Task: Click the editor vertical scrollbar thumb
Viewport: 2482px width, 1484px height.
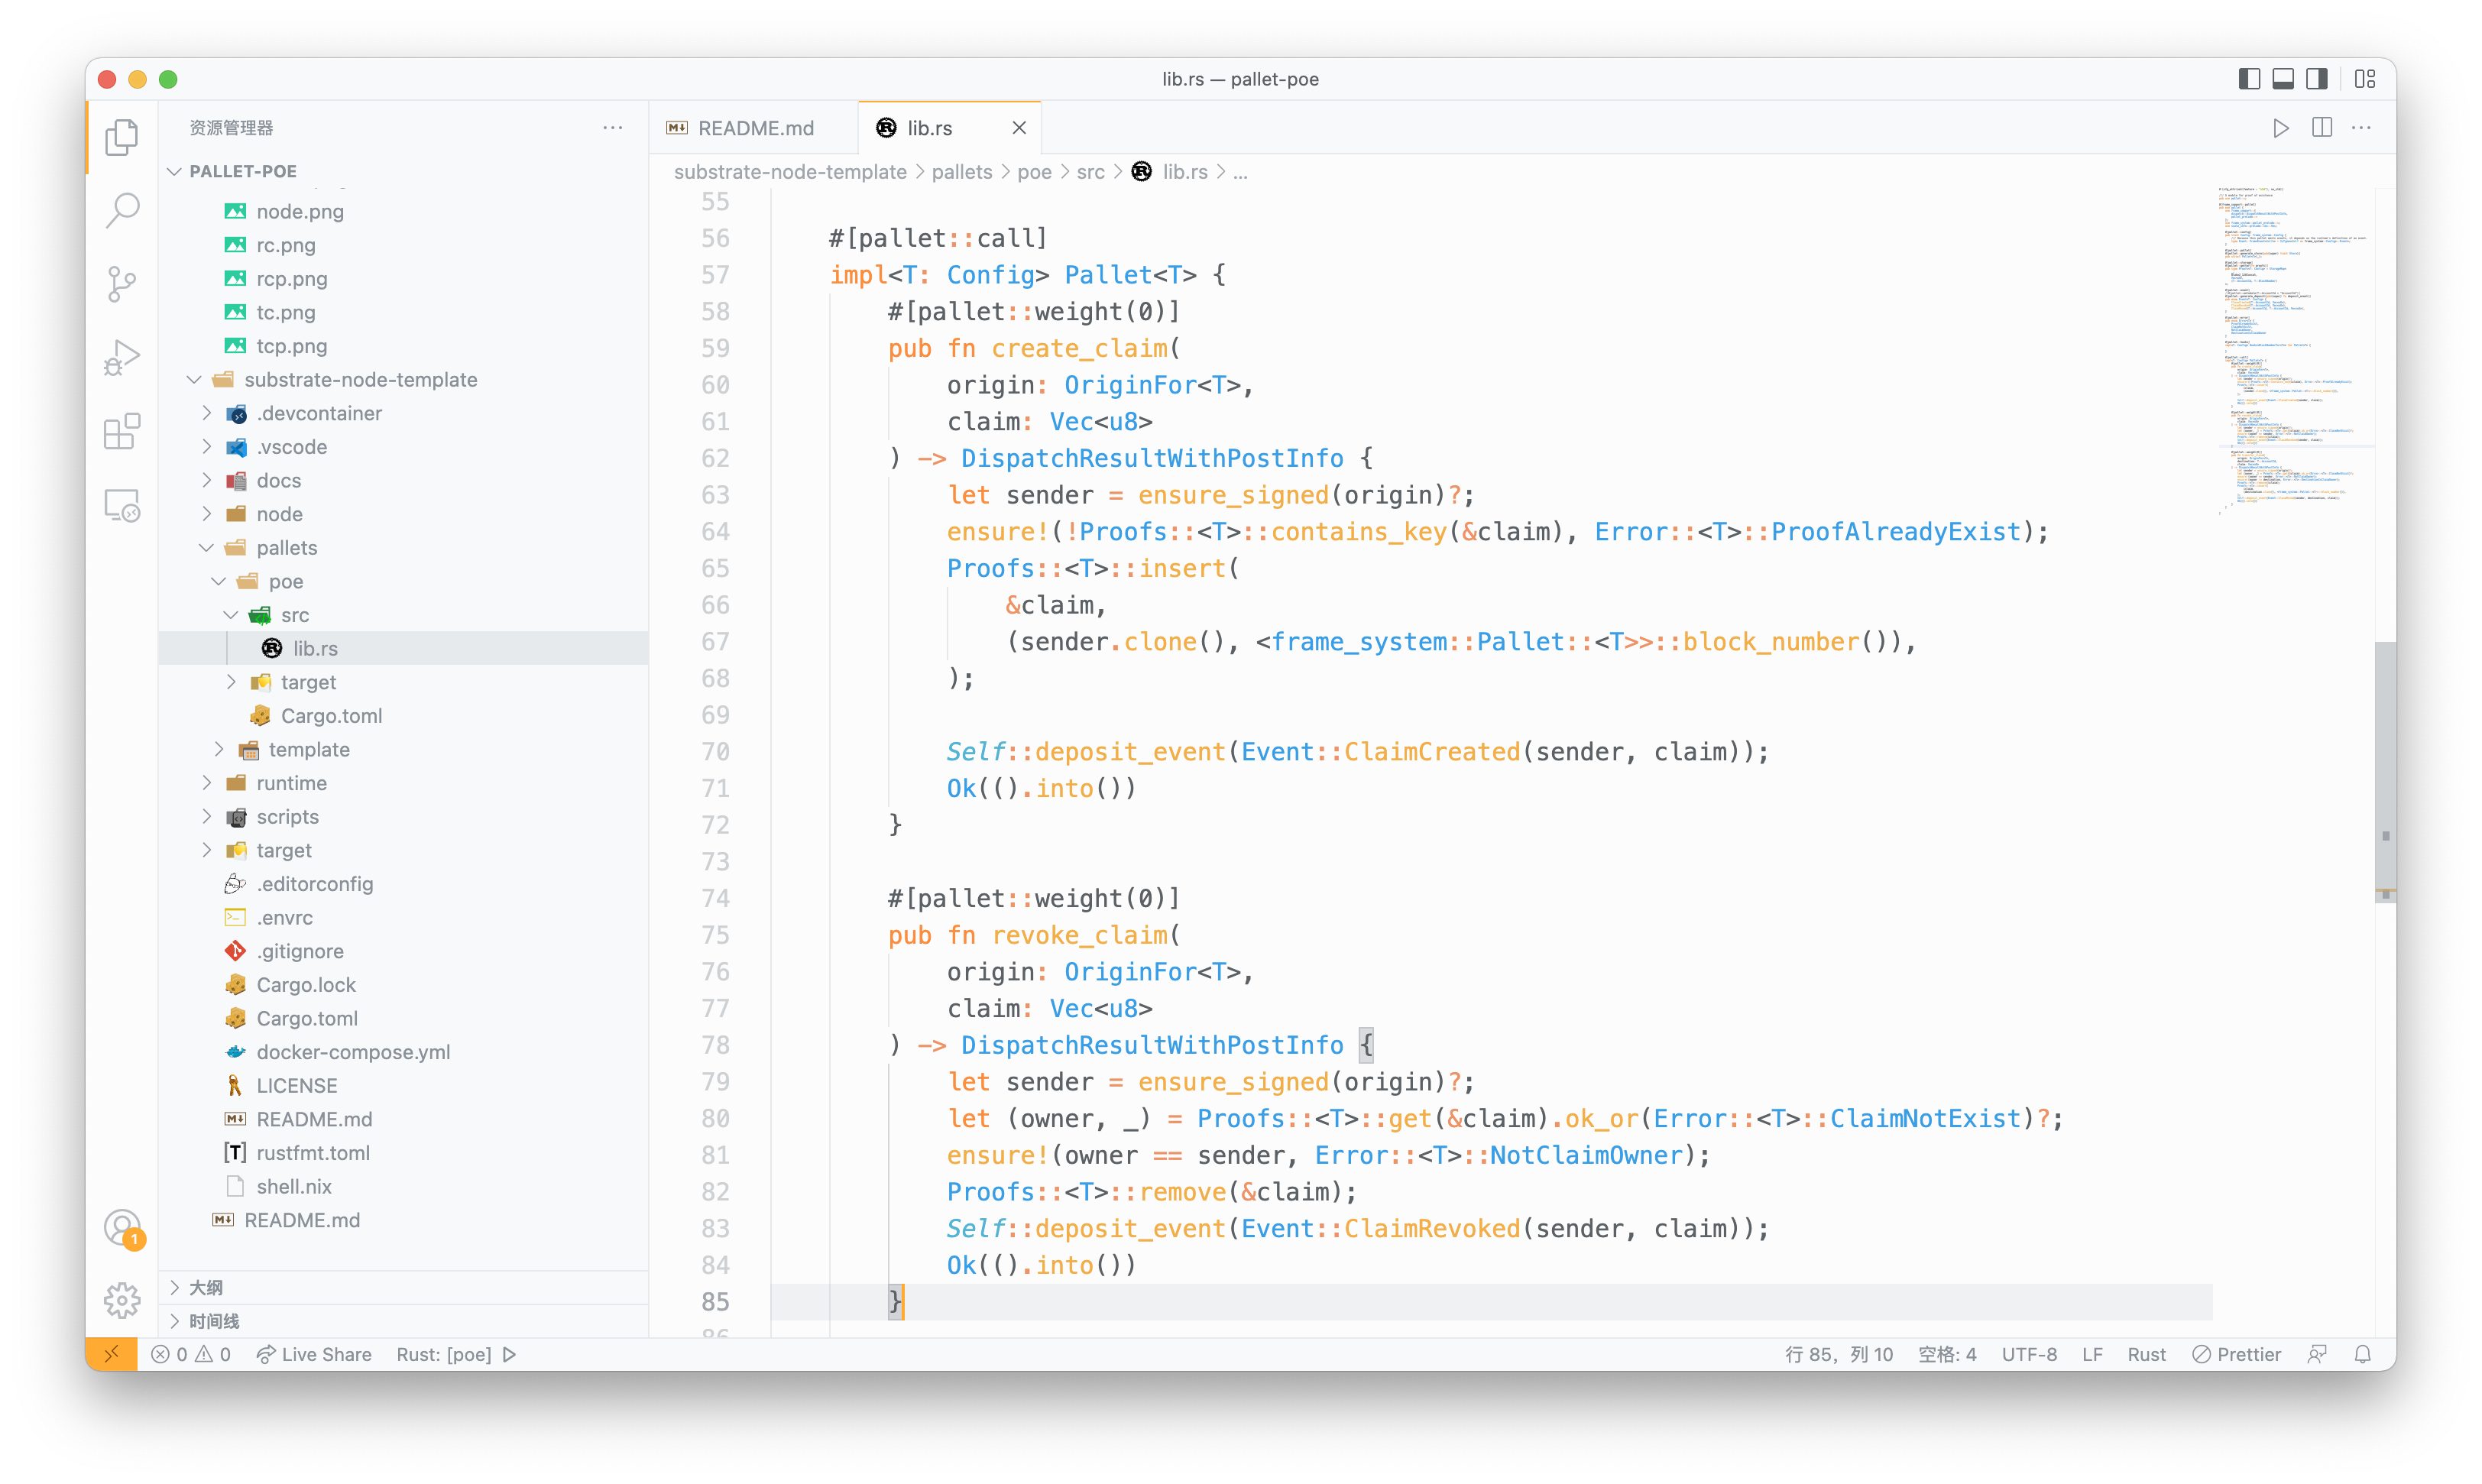Action: click(x=2385, y=772)
